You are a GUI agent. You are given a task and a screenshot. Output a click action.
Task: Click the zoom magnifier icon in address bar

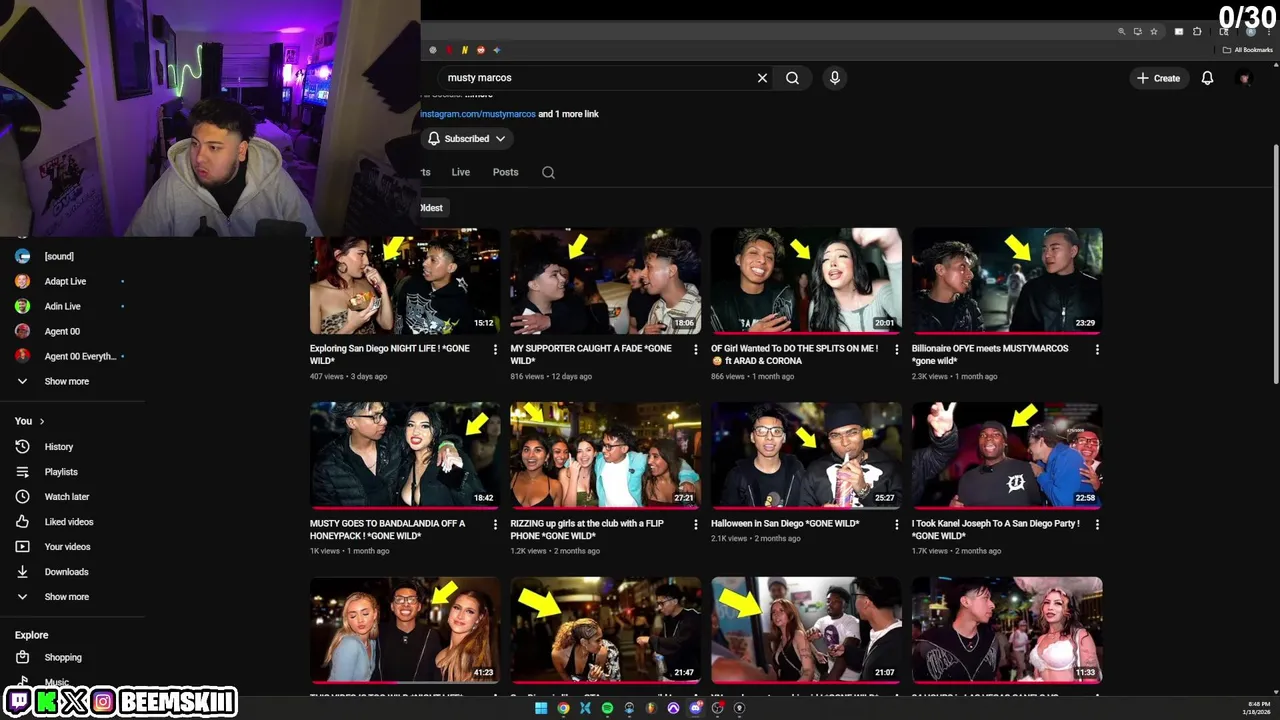click(x=1122, y=32)
